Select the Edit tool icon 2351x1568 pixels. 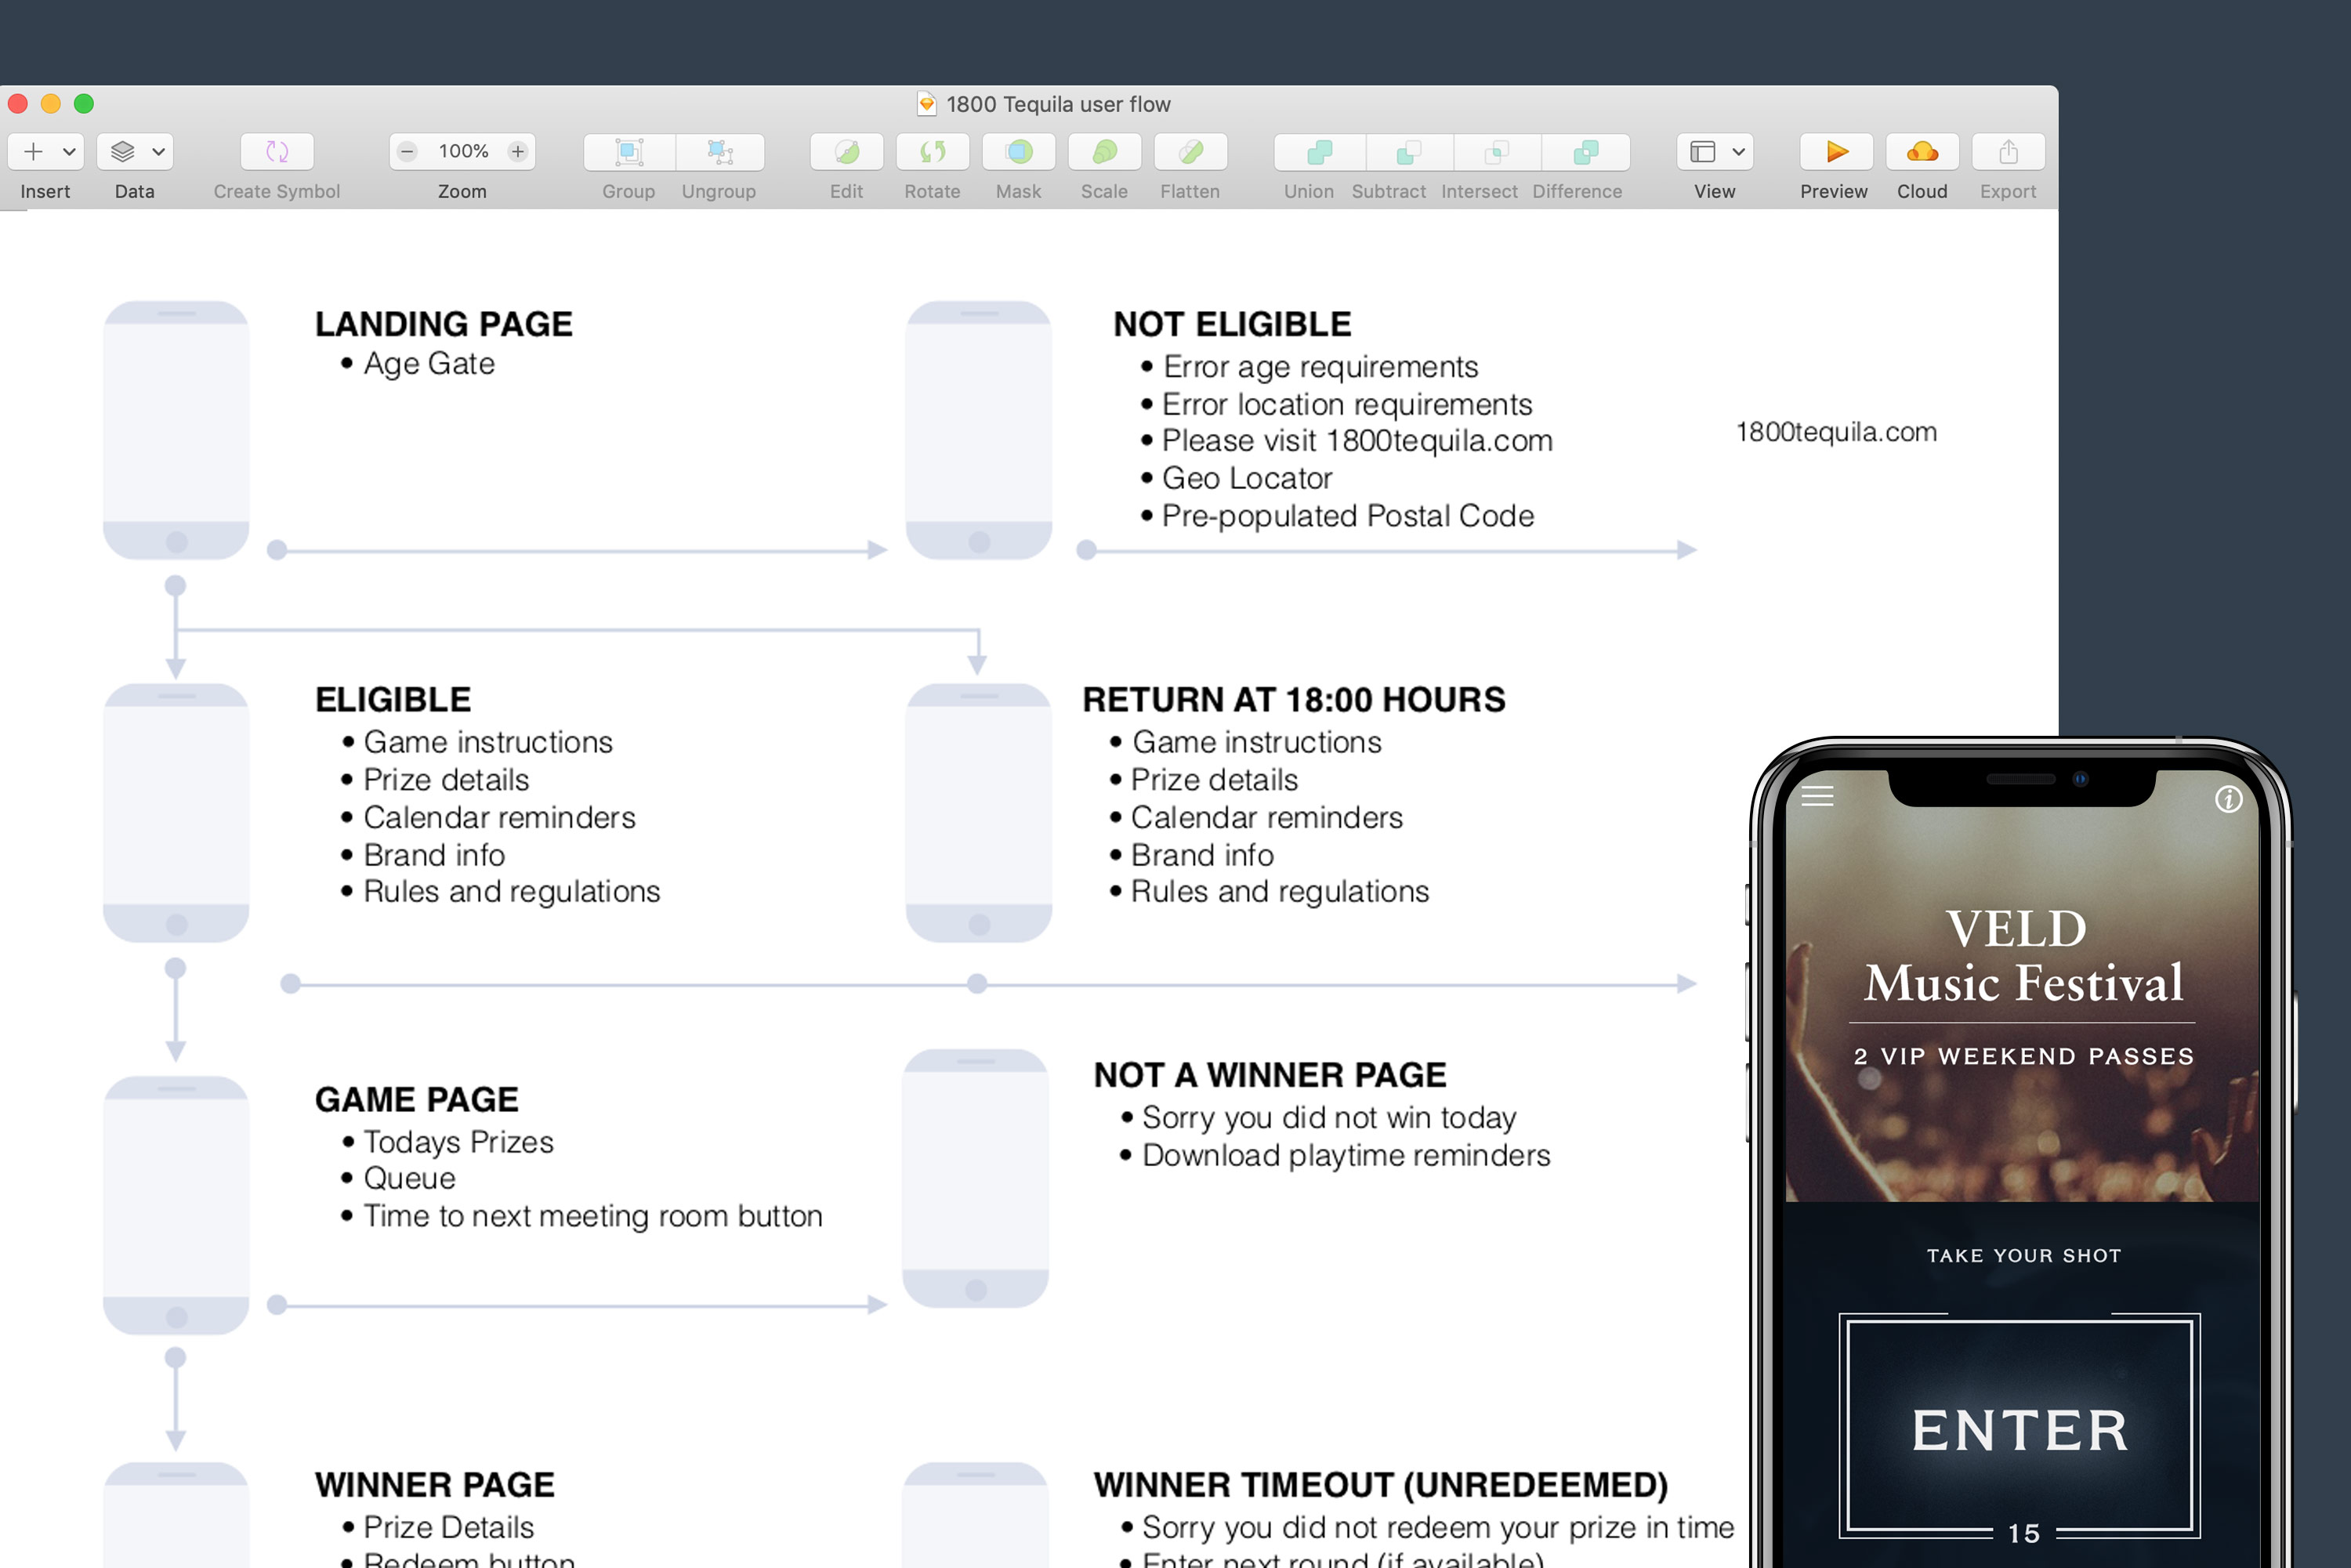(x=847, y=152)
